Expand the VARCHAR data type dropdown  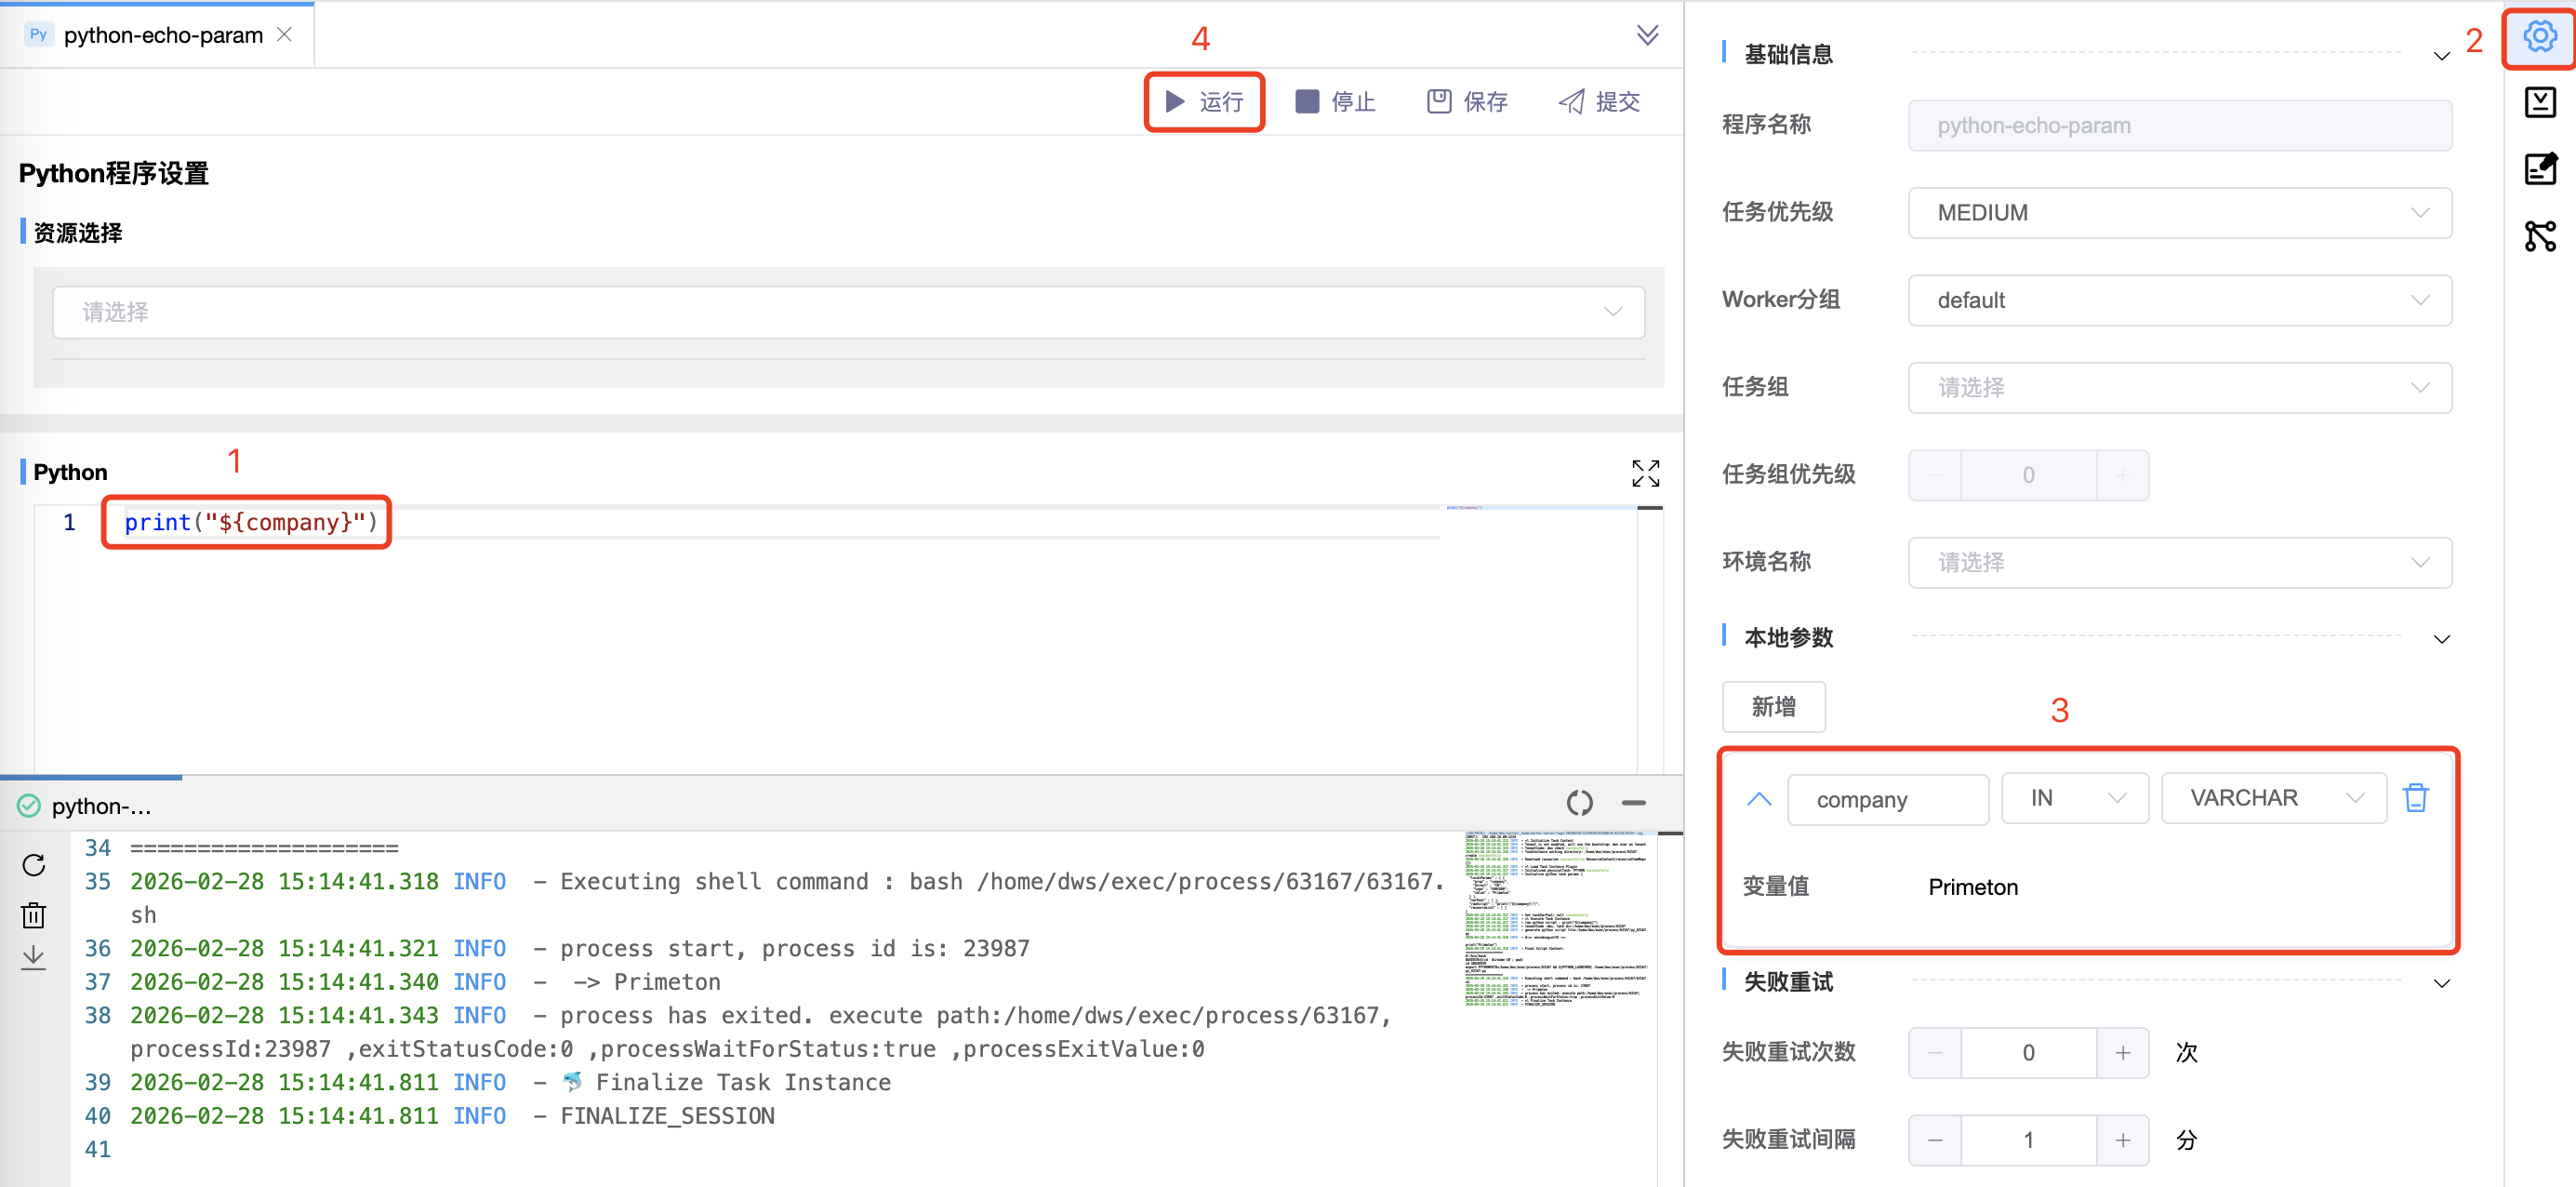(2273, 797)
